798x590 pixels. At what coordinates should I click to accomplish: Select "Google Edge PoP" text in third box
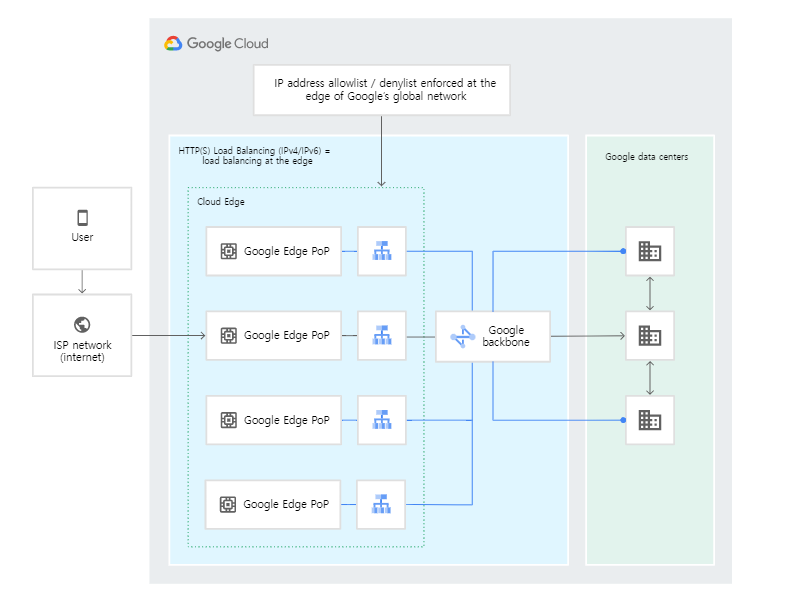click(287, 420)
